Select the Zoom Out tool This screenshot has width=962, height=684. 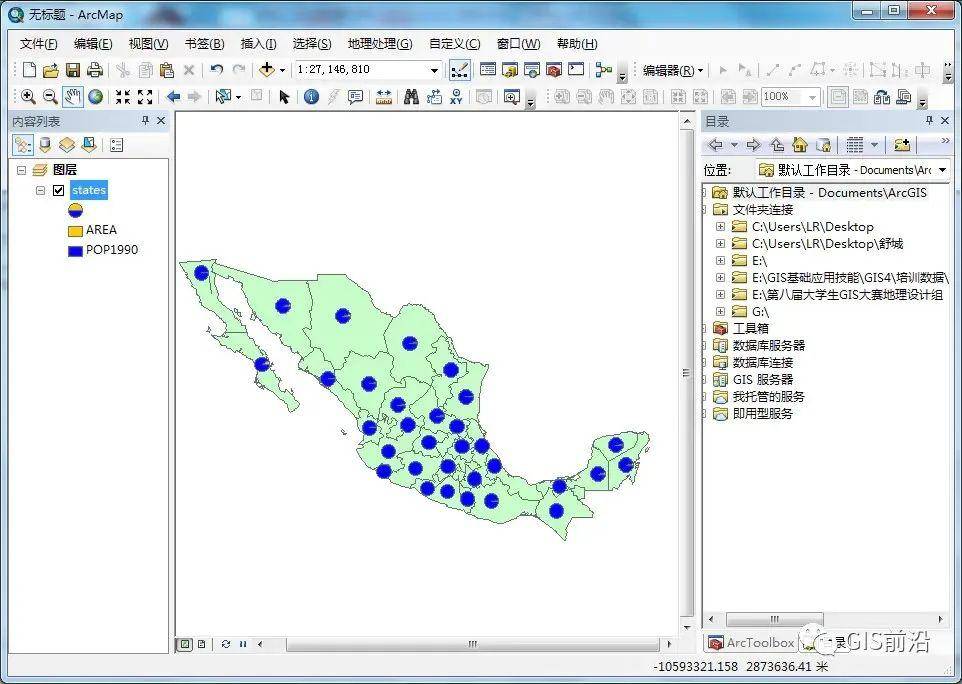click(50, 97)
